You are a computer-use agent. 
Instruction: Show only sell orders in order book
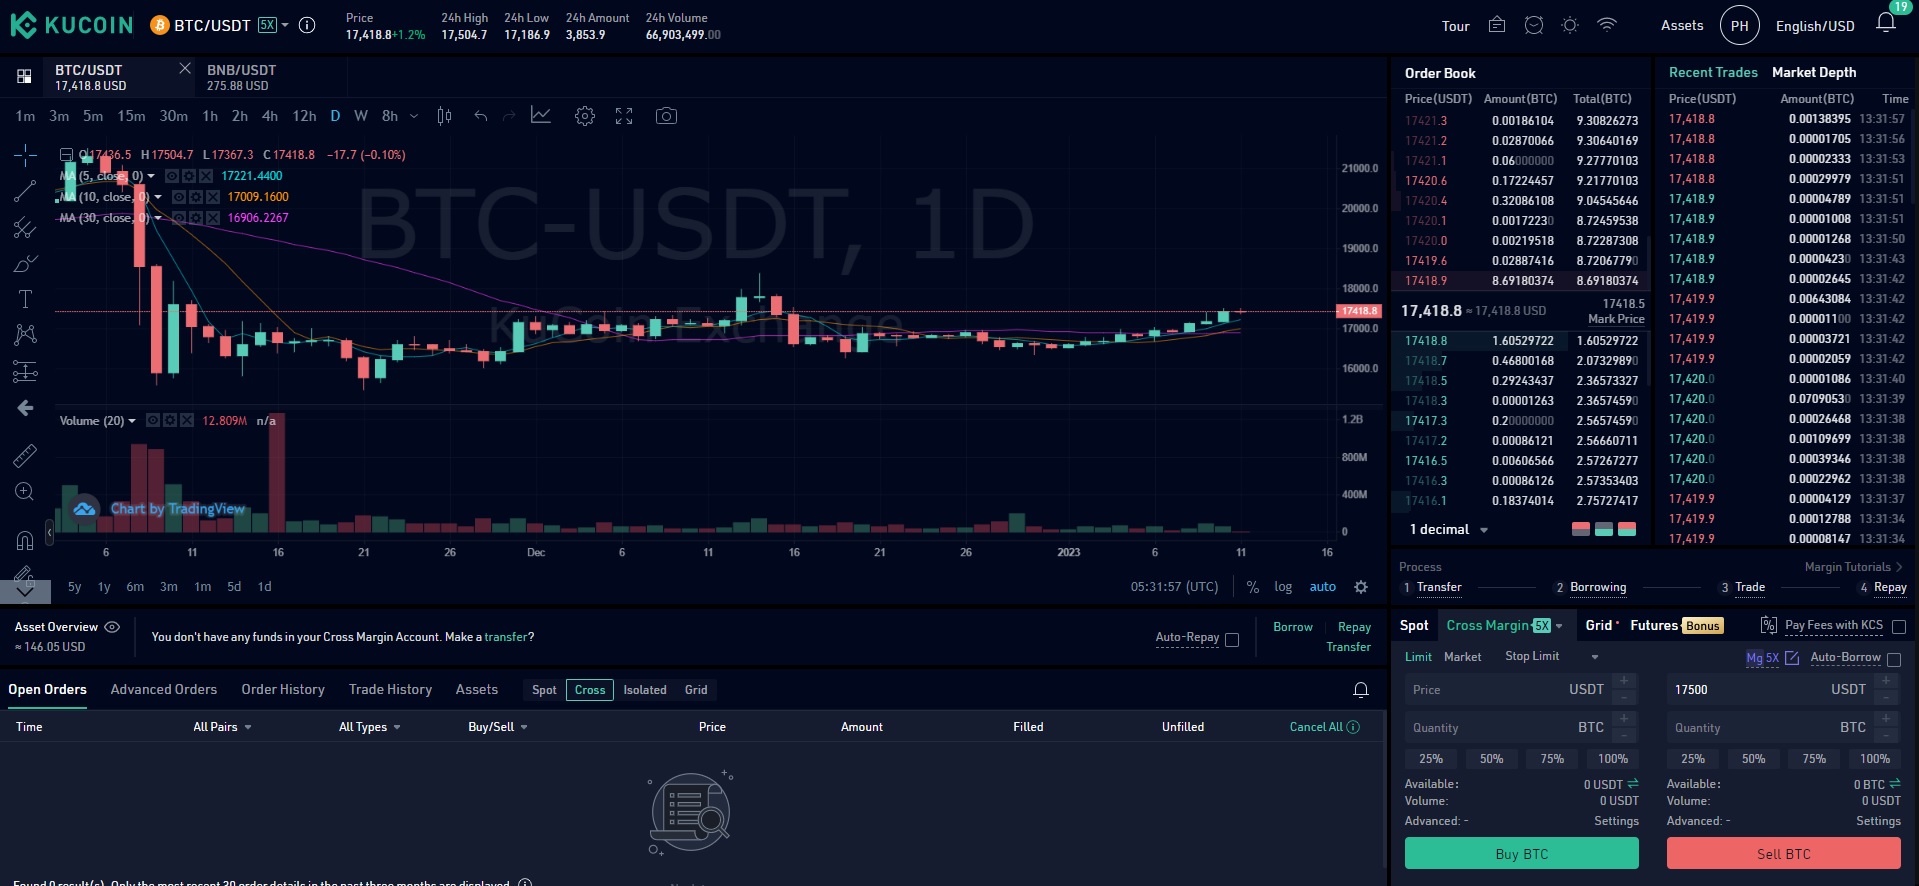tap(1581, 530)
